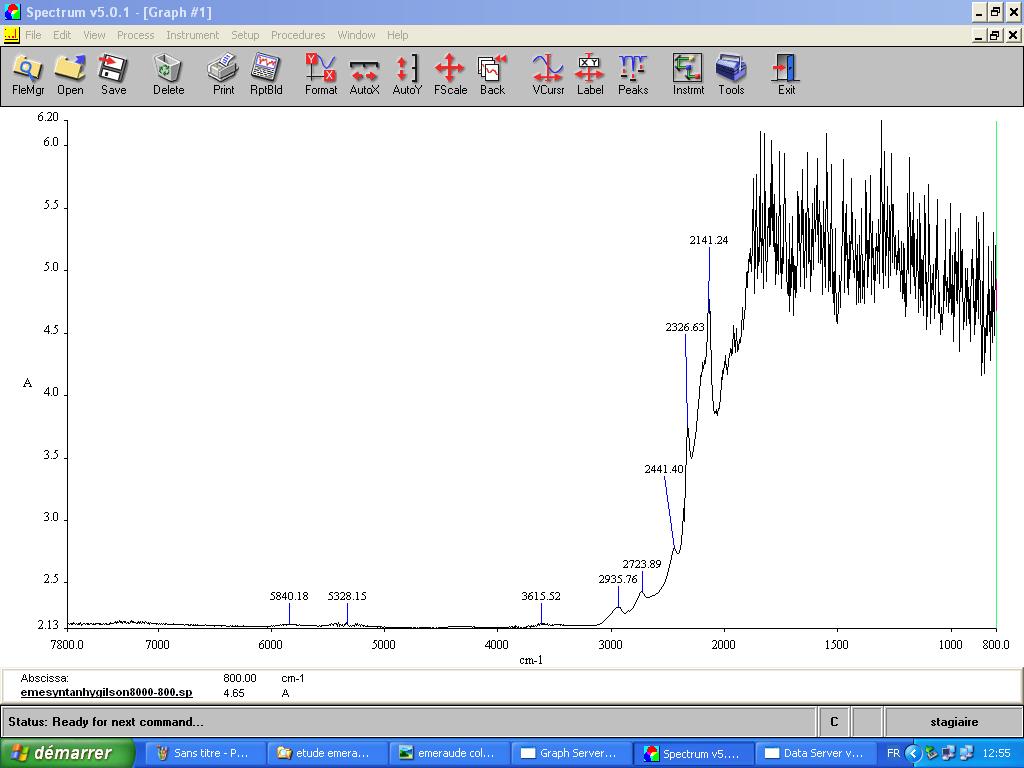Switch to Graph Server taskbar window
Viewport: 1024px width, 768px height.
tap(568, 753)
